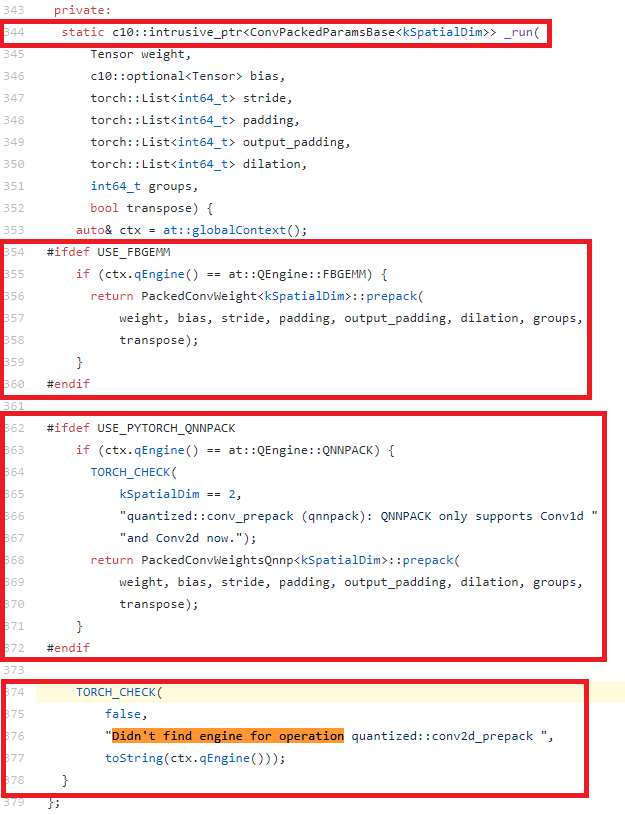Click line number 378
The height and width of the screenshot is (815, 625).
pyautogui.click(x=14, y=780)
